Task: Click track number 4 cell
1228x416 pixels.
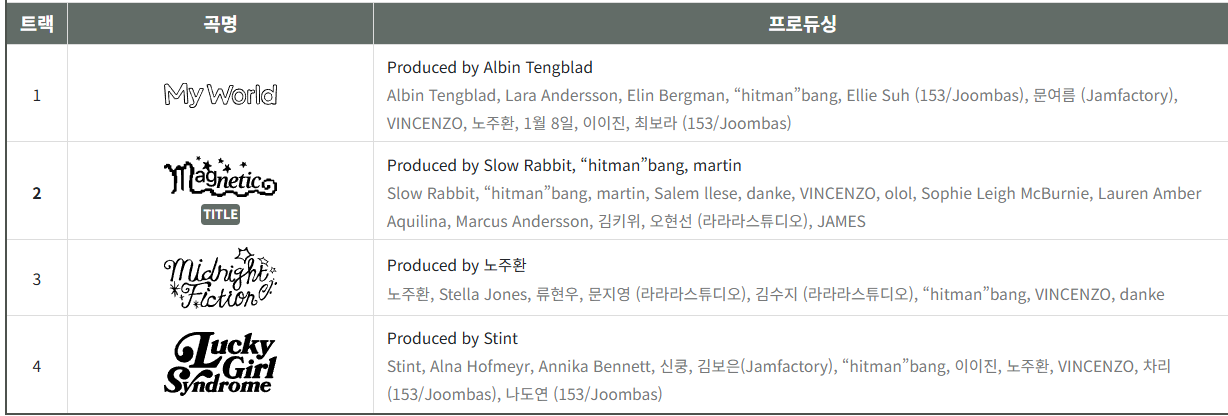Action: coord(37,365)
